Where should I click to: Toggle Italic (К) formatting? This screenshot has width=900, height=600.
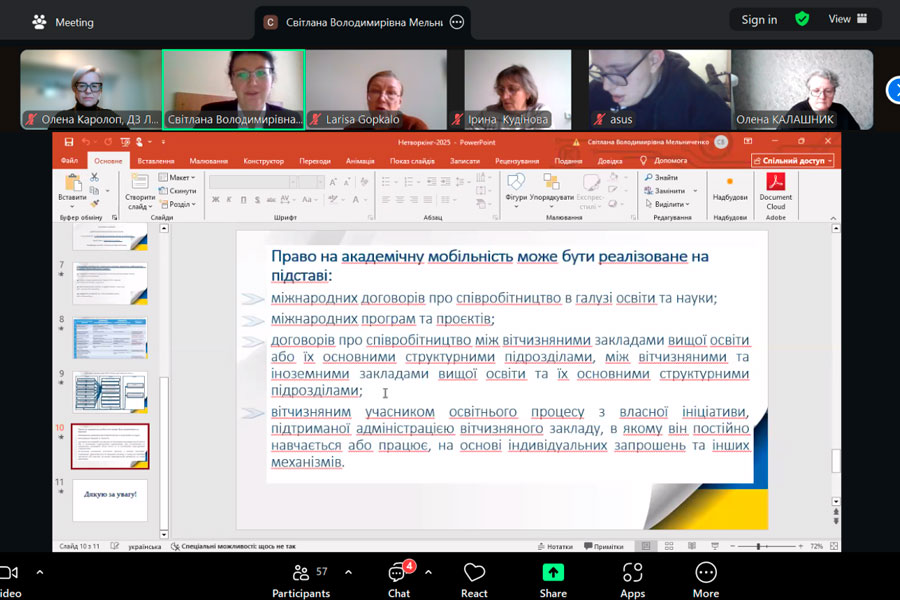pos(229,200)
